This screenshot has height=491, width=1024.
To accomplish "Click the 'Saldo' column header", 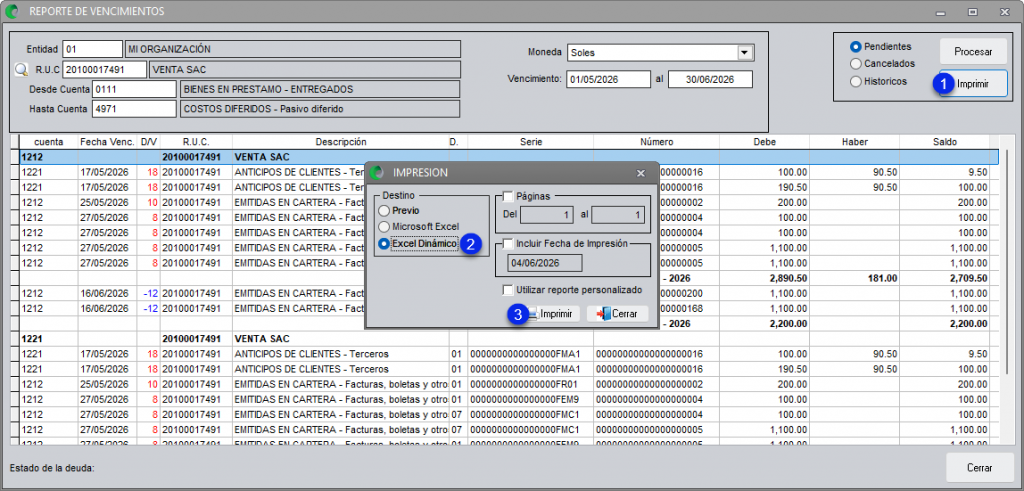I will pos(944,142).
